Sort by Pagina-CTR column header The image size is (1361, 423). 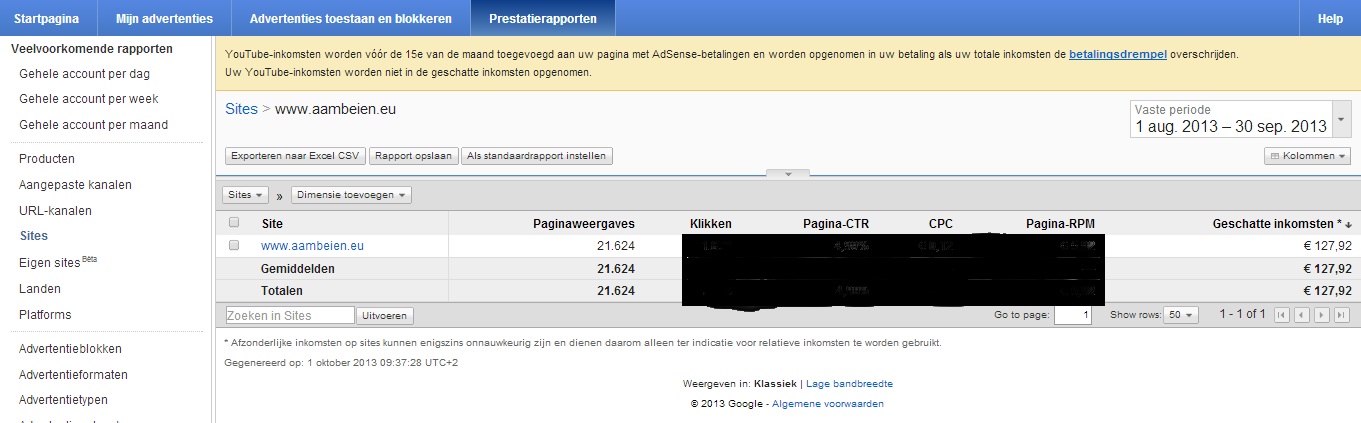[836, 224]
